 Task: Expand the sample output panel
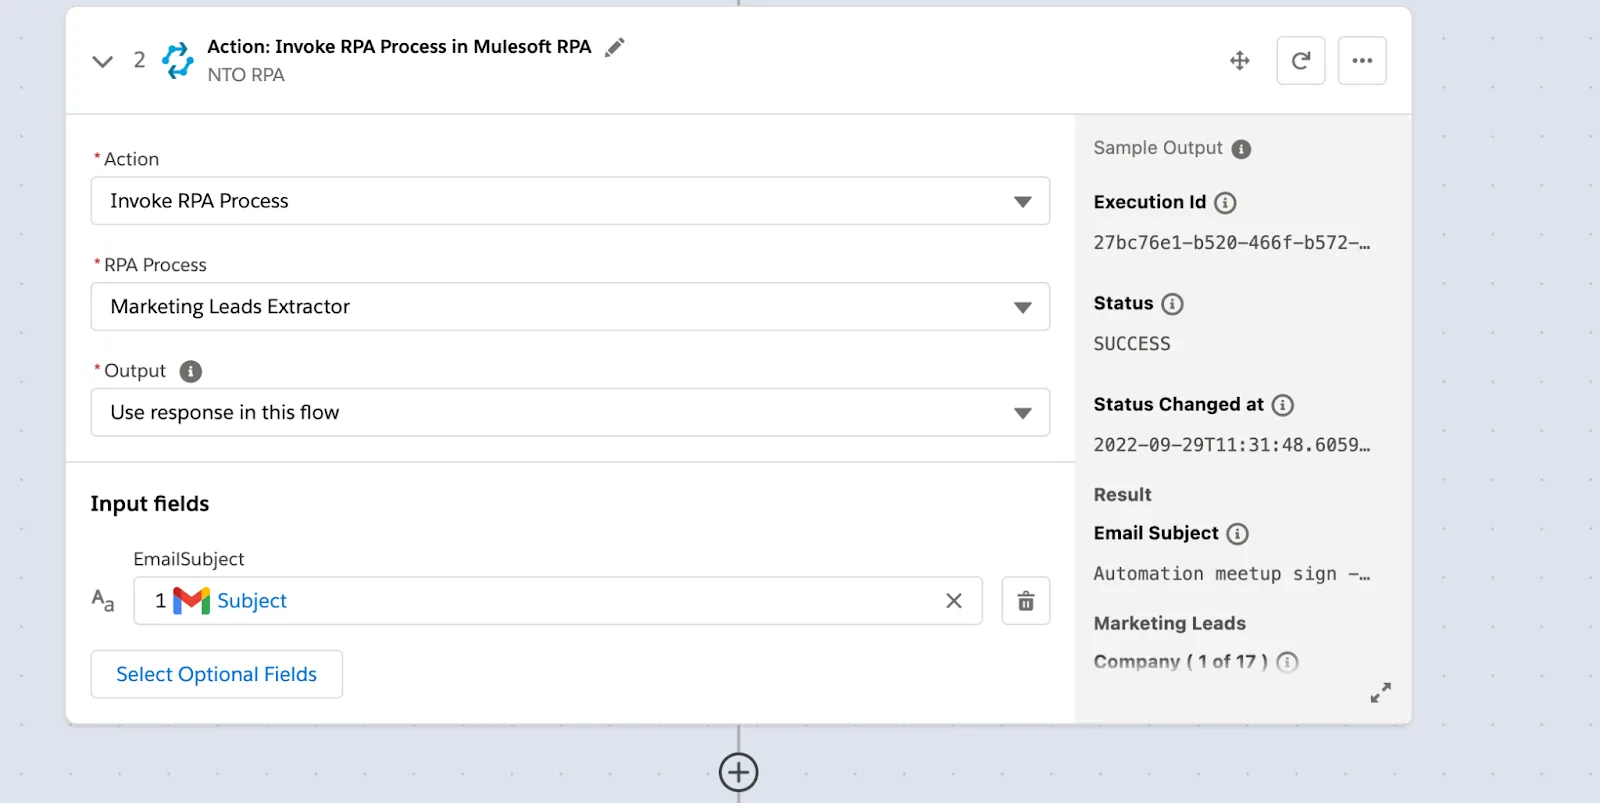(1381, 693)
